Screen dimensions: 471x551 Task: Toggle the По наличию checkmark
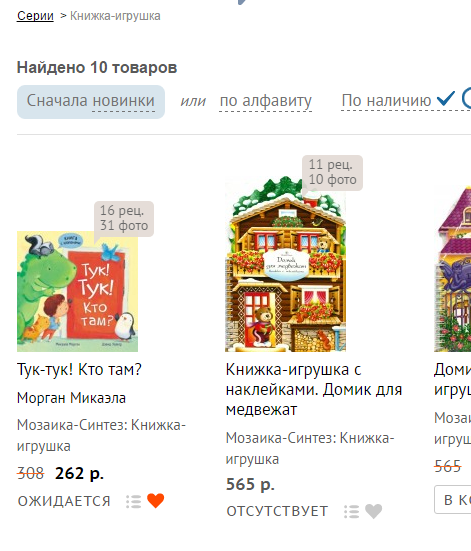pyautogui.click(x=446, y=99)
